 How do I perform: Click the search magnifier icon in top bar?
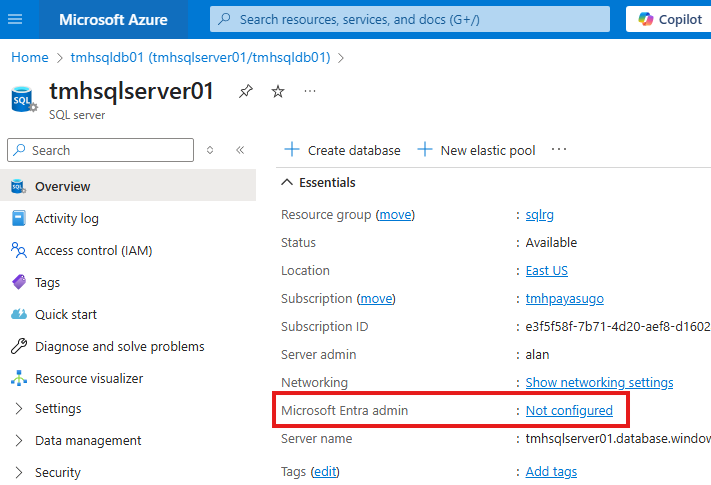[x=224, y=19]
